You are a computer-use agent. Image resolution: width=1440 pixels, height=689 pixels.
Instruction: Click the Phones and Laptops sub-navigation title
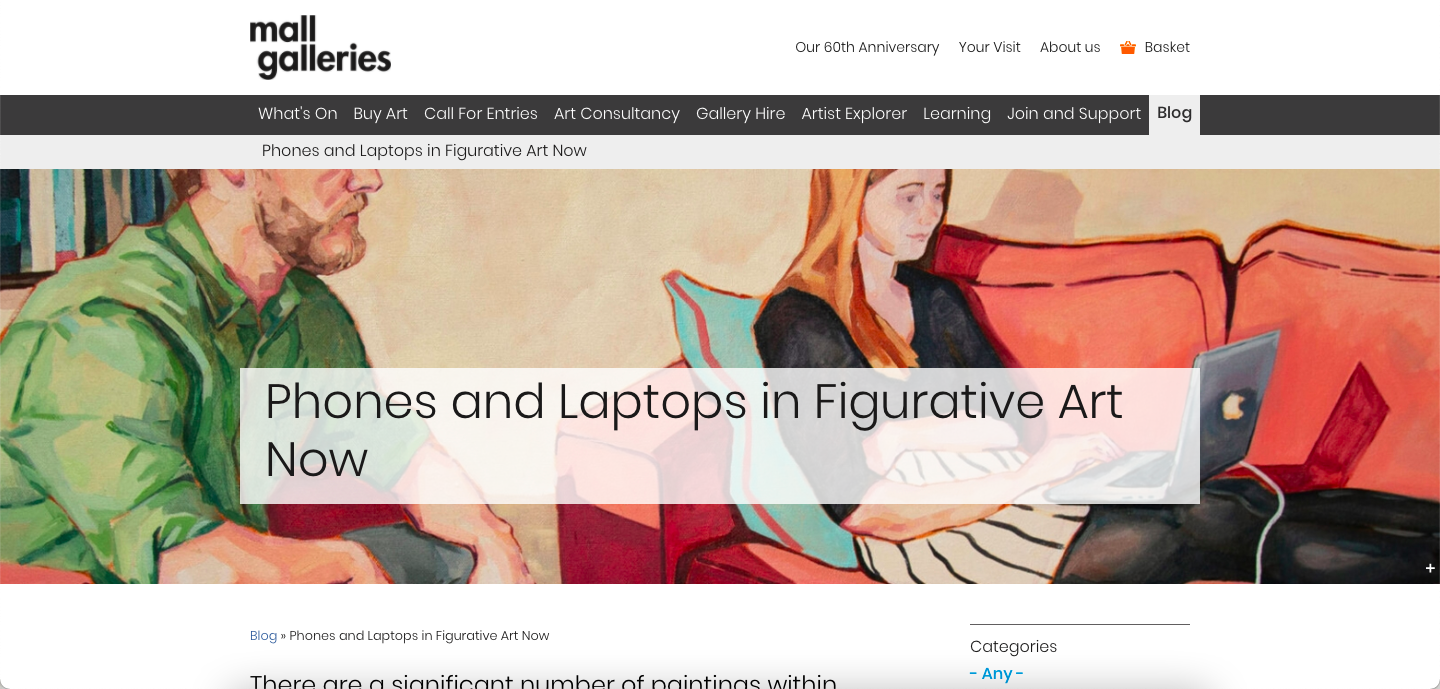424,151
